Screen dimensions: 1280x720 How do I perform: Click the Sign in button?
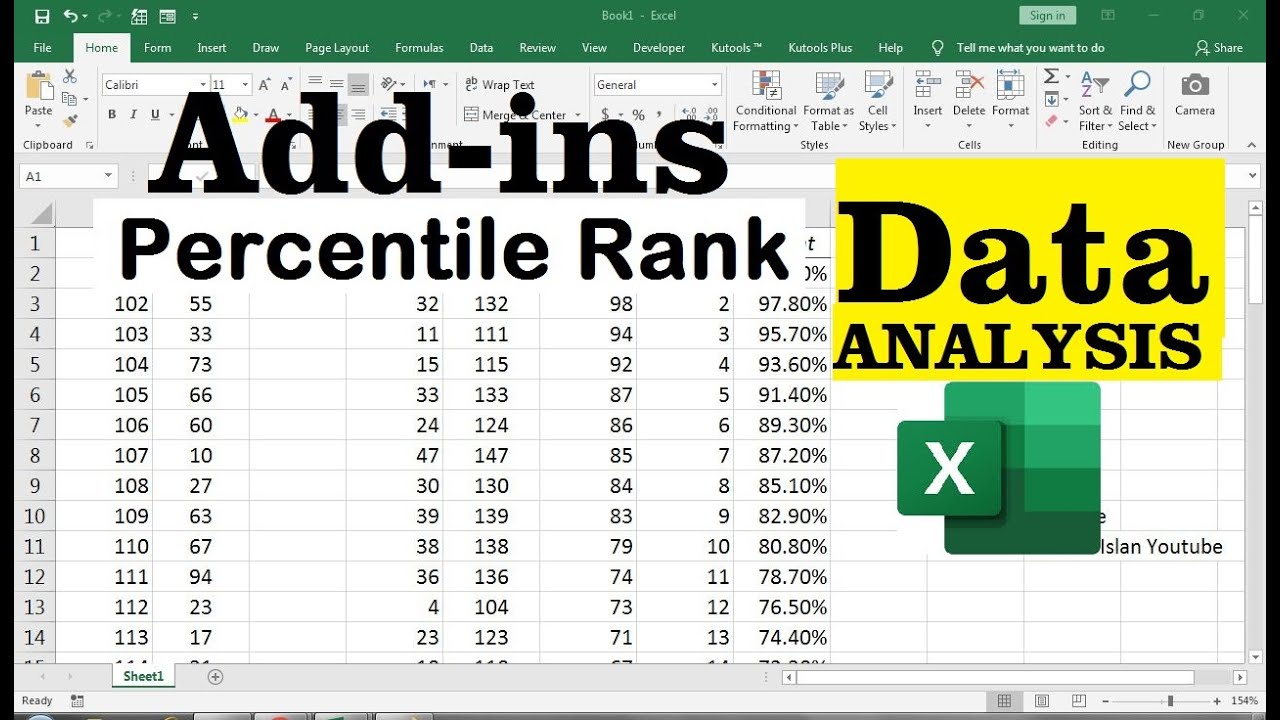coord(1047,15)
